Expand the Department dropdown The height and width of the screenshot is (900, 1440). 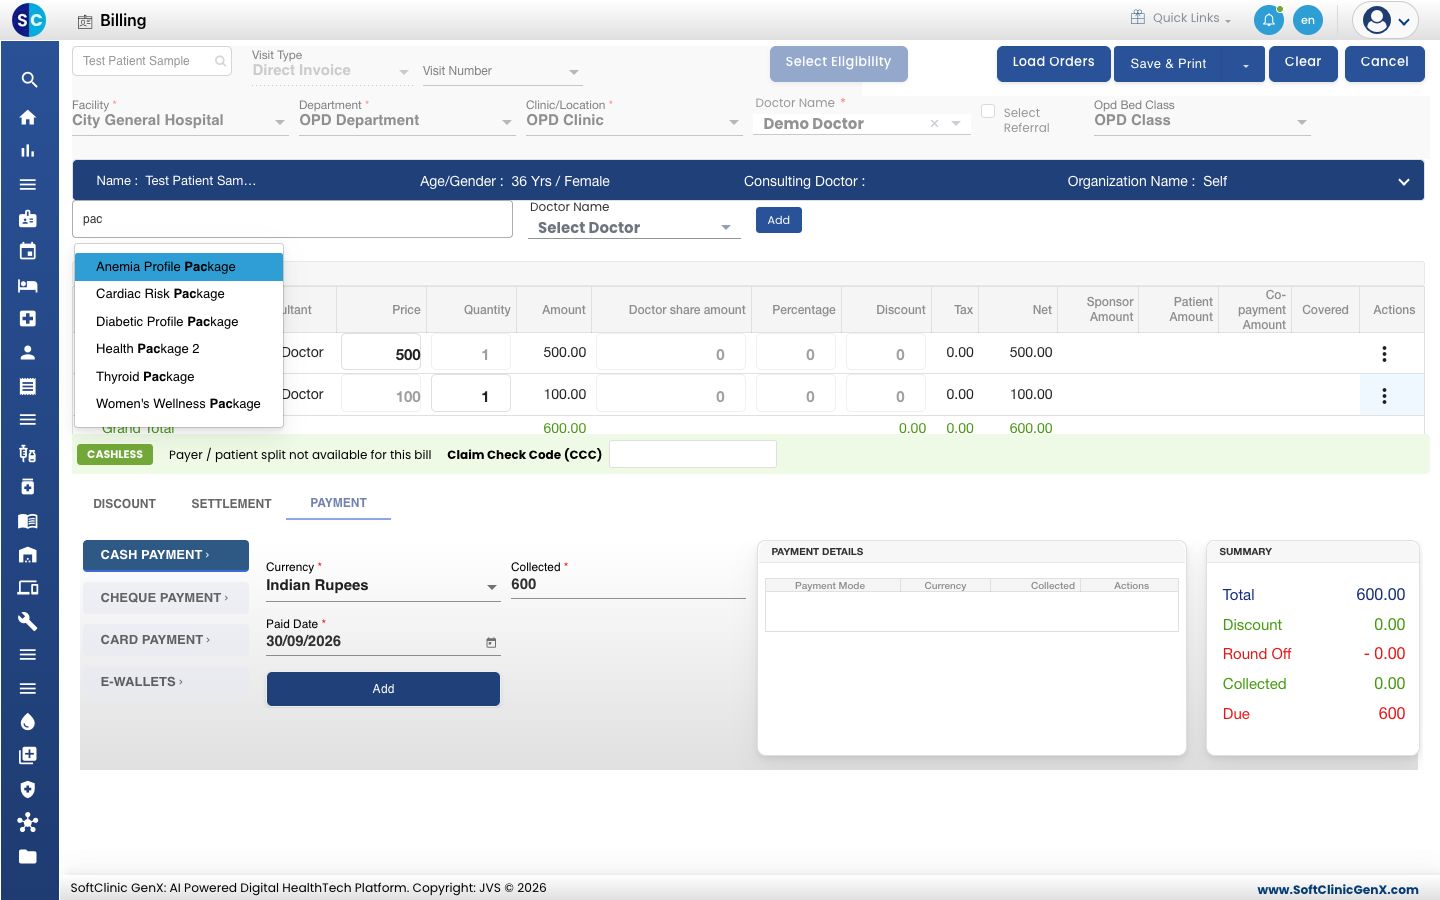[x=405, y=120]
